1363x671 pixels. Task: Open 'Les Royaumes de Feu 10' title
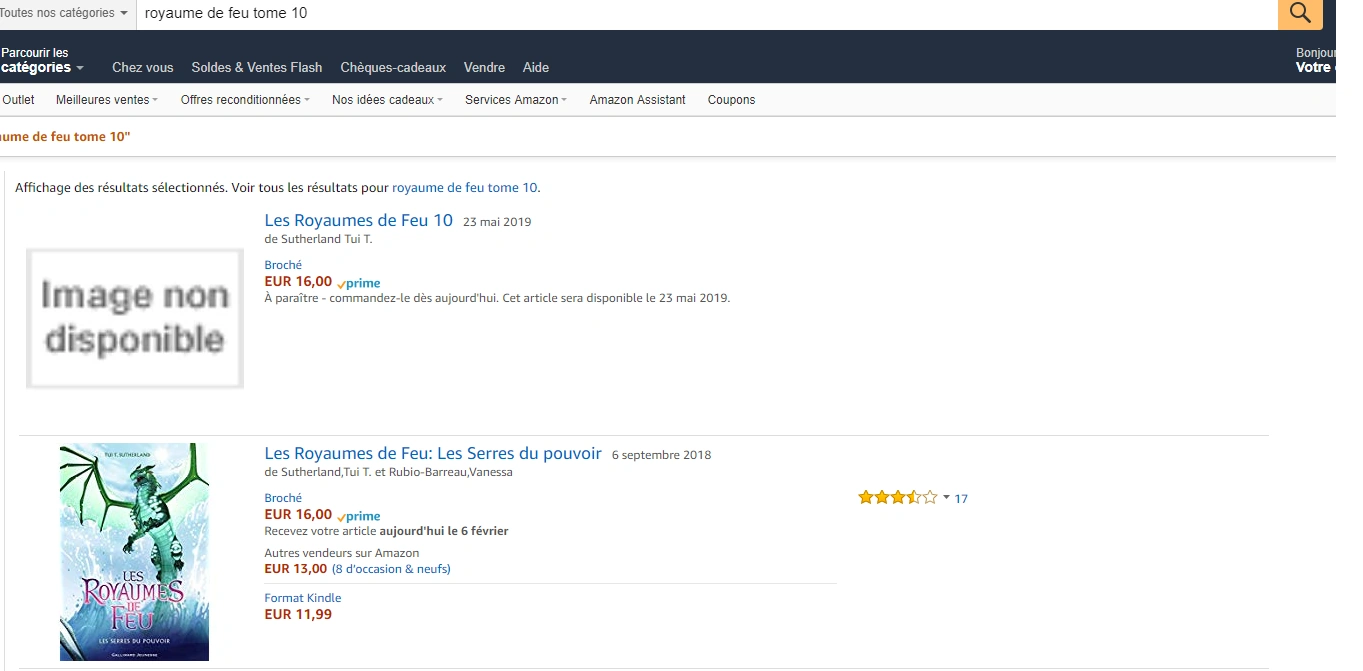358,220
